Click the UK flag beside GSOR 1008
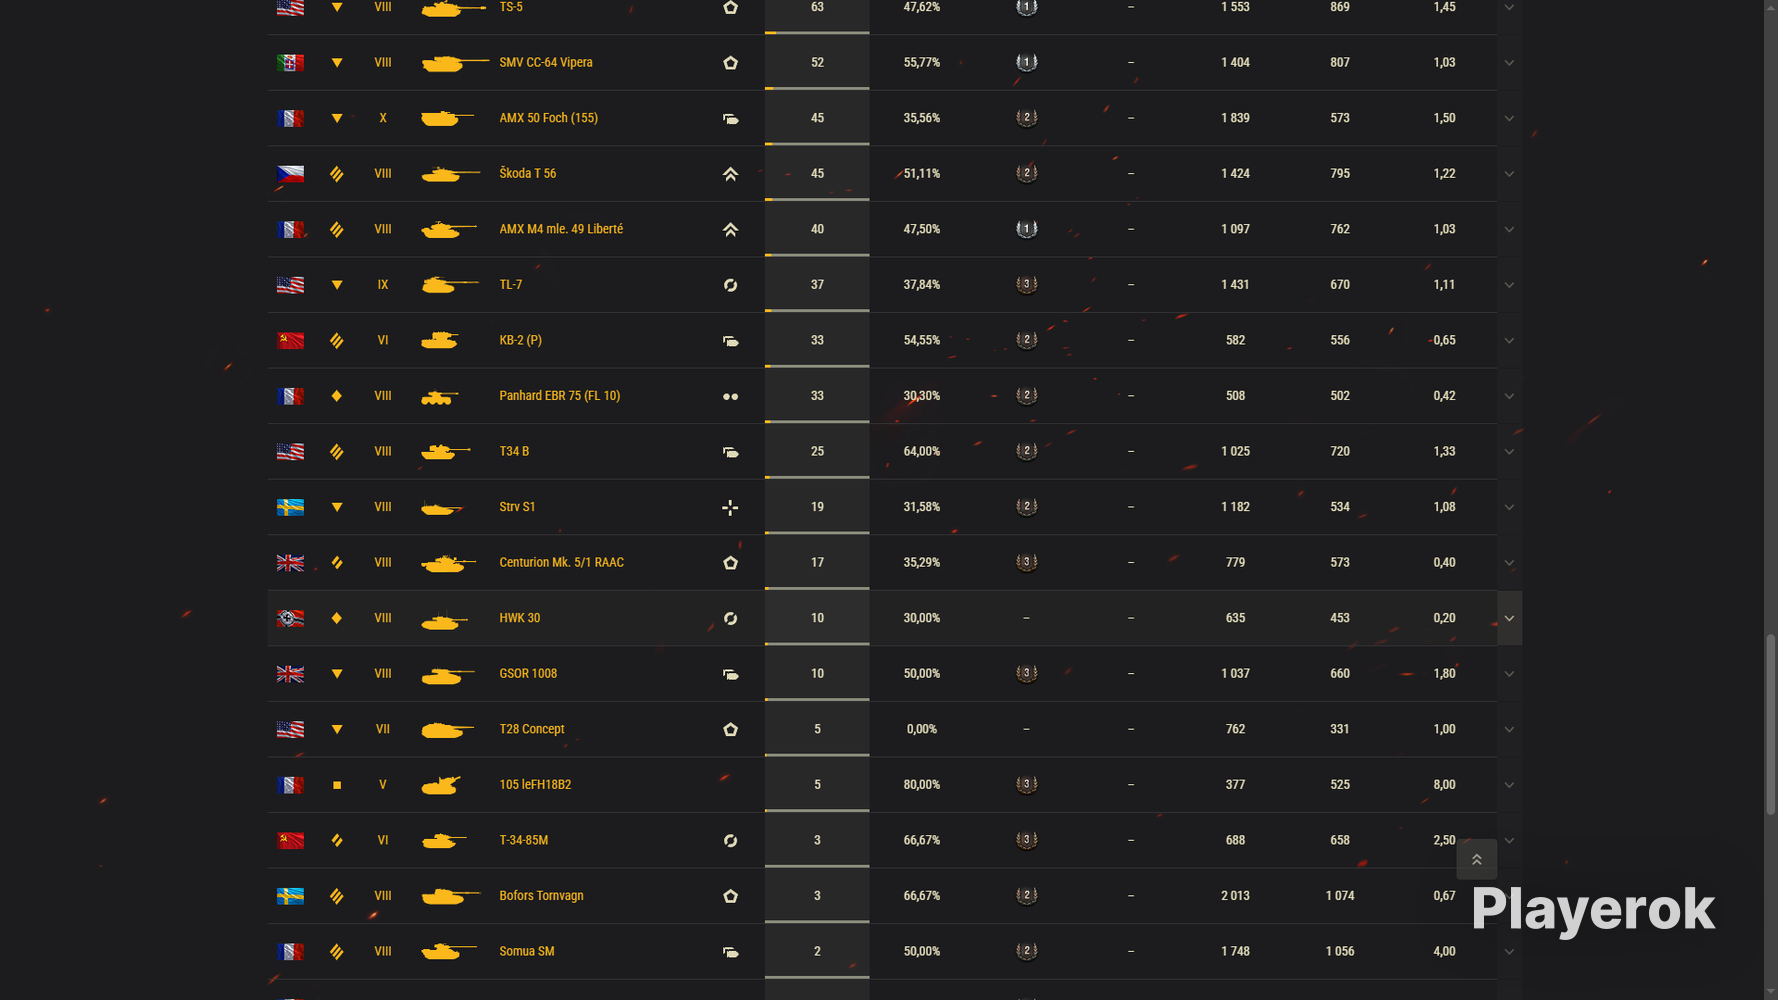 tap(290, 674)
